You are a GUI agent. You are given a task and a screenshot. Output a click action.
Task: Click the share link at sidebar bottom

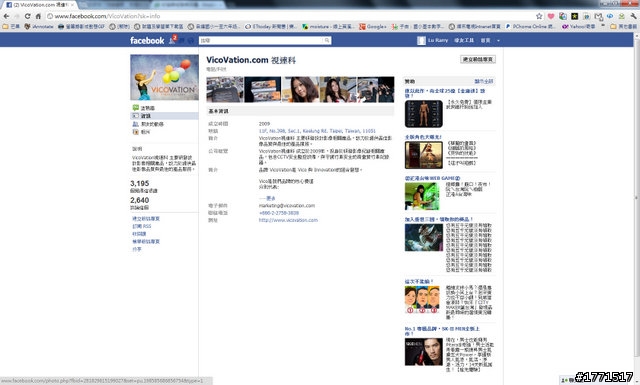click(x=137, y=249)
